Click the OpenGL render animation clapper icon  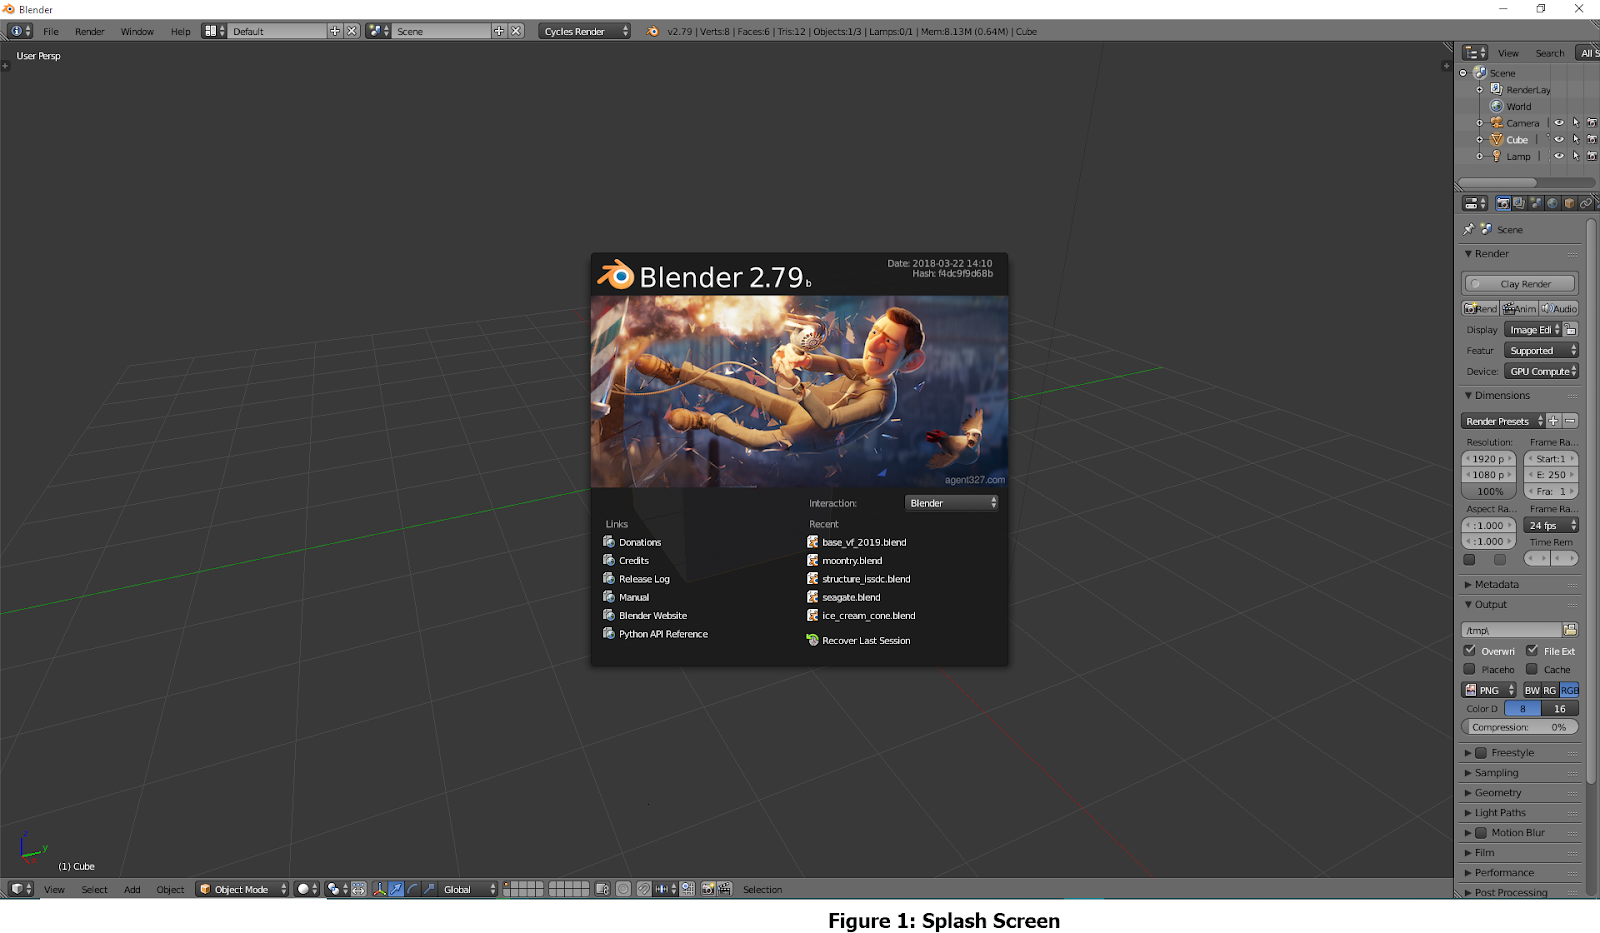[x=725, y=889]
